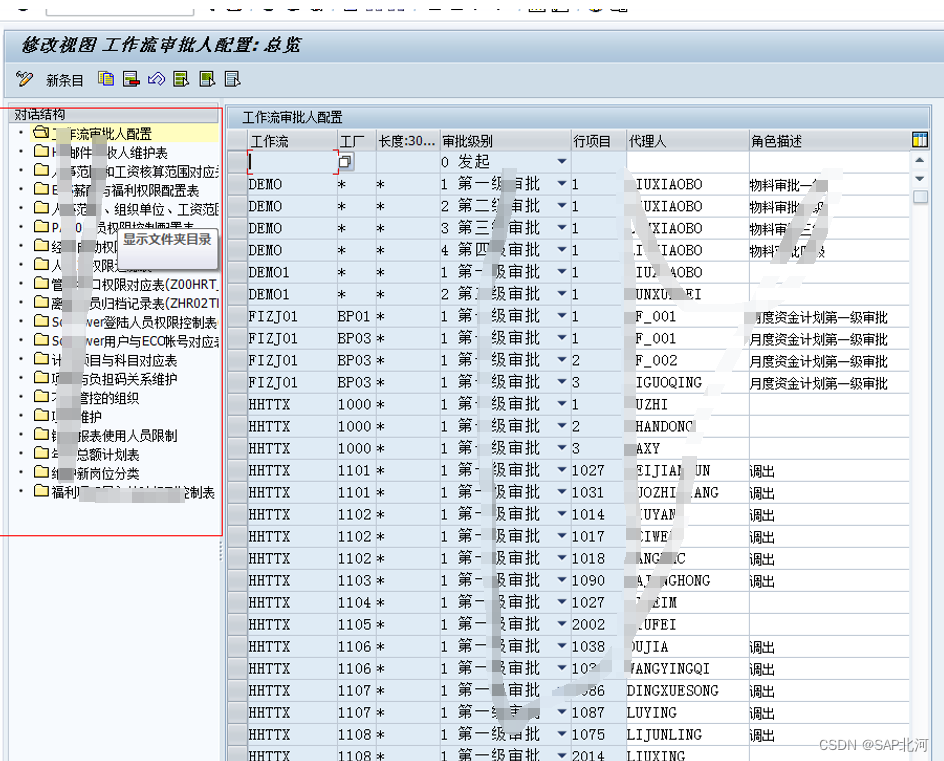944x761 pixels.
Task: Undo changes using the undo arrow icon
Action: (155, 78)
